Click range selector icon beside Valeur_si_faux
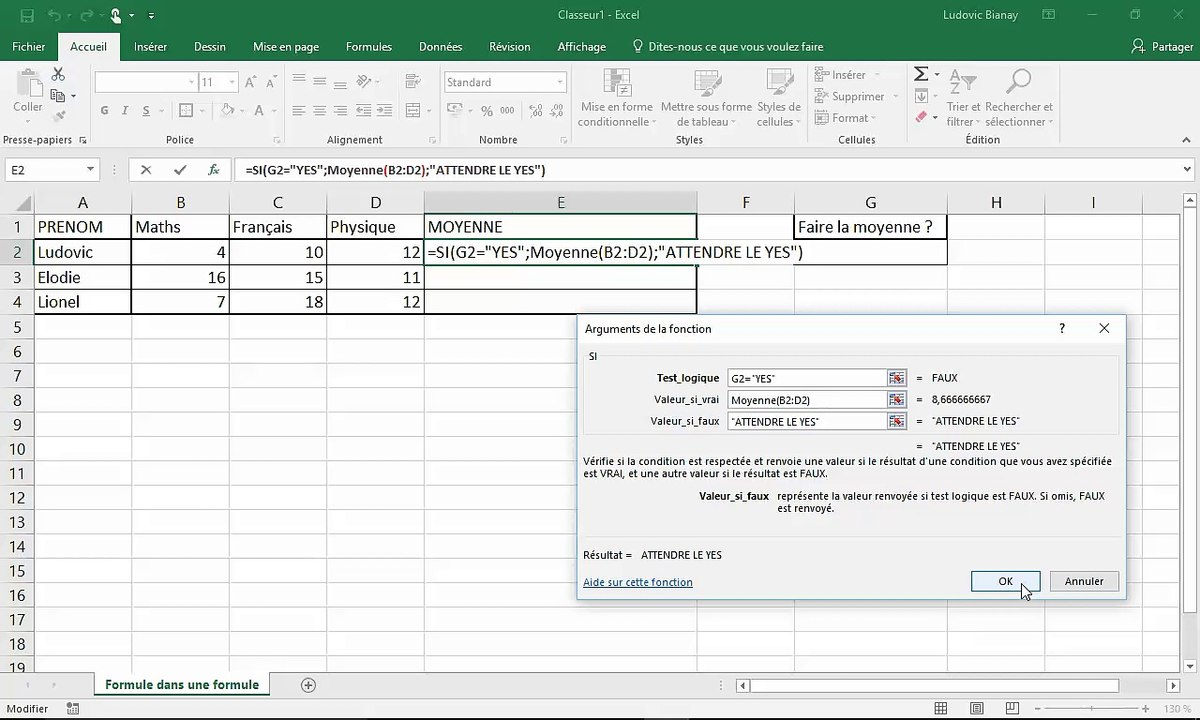Viewport: 1200px width, 720px height. (x=896, y=421)
